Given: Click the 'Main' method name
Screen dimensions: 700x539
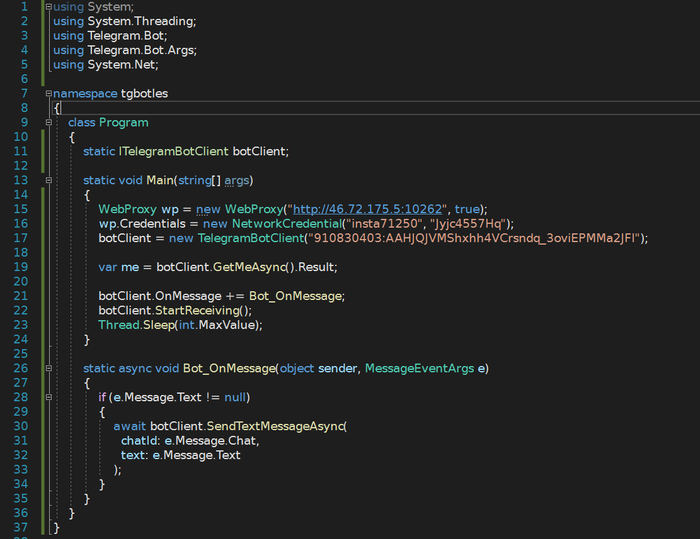Looking at the screenshot, I should click(160, 180).
